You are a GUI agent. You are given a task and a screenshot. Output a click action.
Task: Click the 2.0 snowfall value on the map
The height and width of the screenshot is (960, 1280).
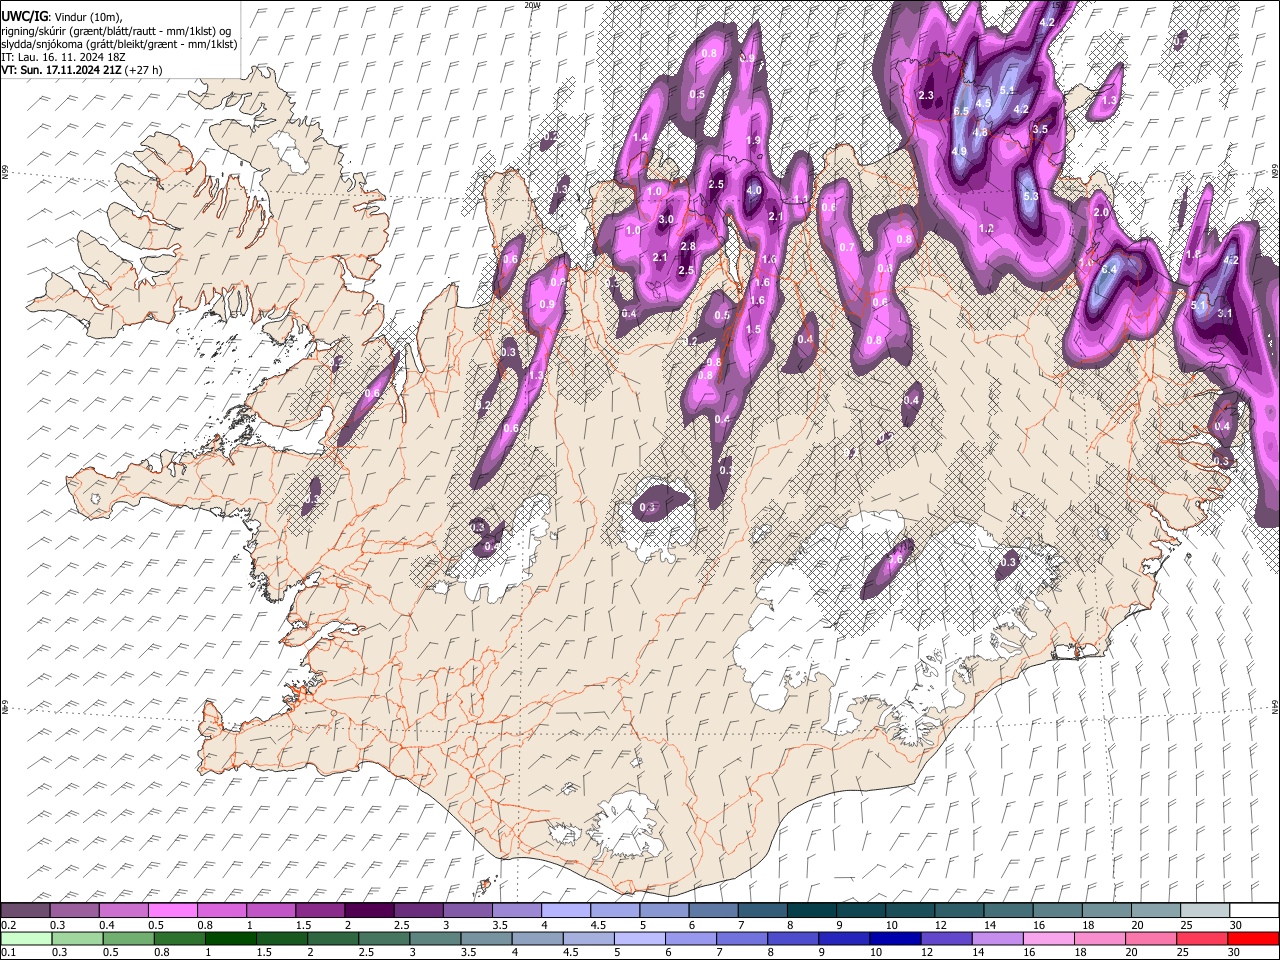1102,212
